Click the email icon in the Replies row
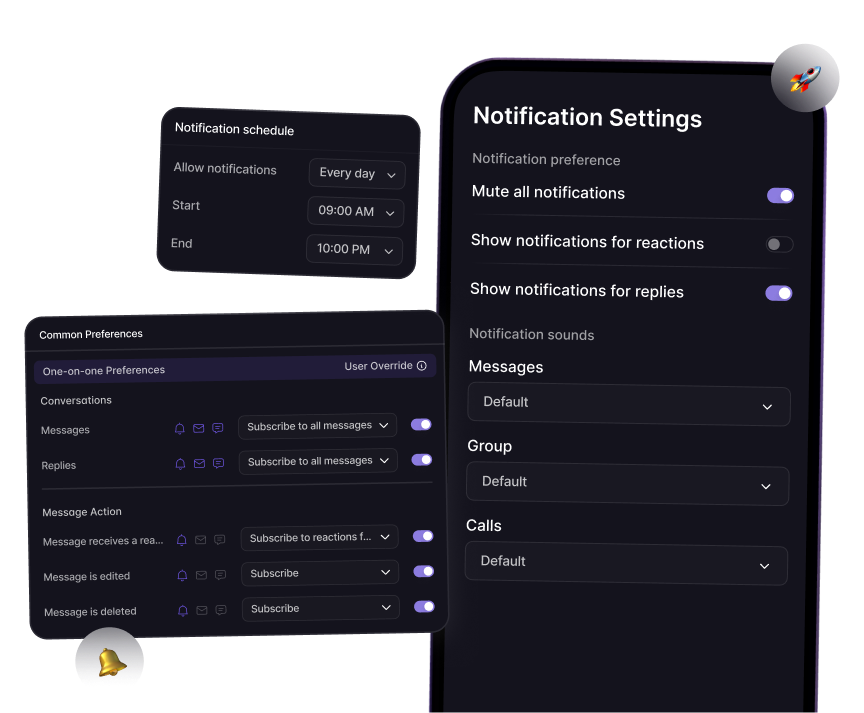864x713 pixels. [199, 464]
